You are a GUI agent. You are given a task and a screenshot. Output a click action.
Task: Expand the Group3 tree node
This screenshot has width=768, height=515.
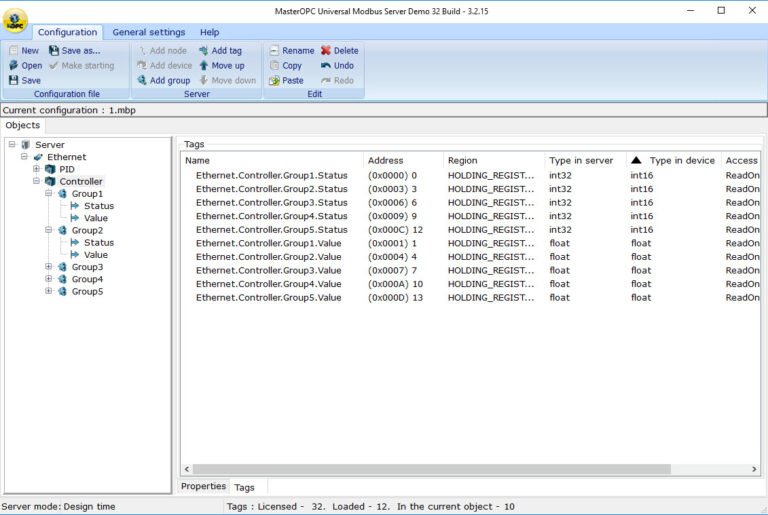pyautogui.click(x=48, y=267)
